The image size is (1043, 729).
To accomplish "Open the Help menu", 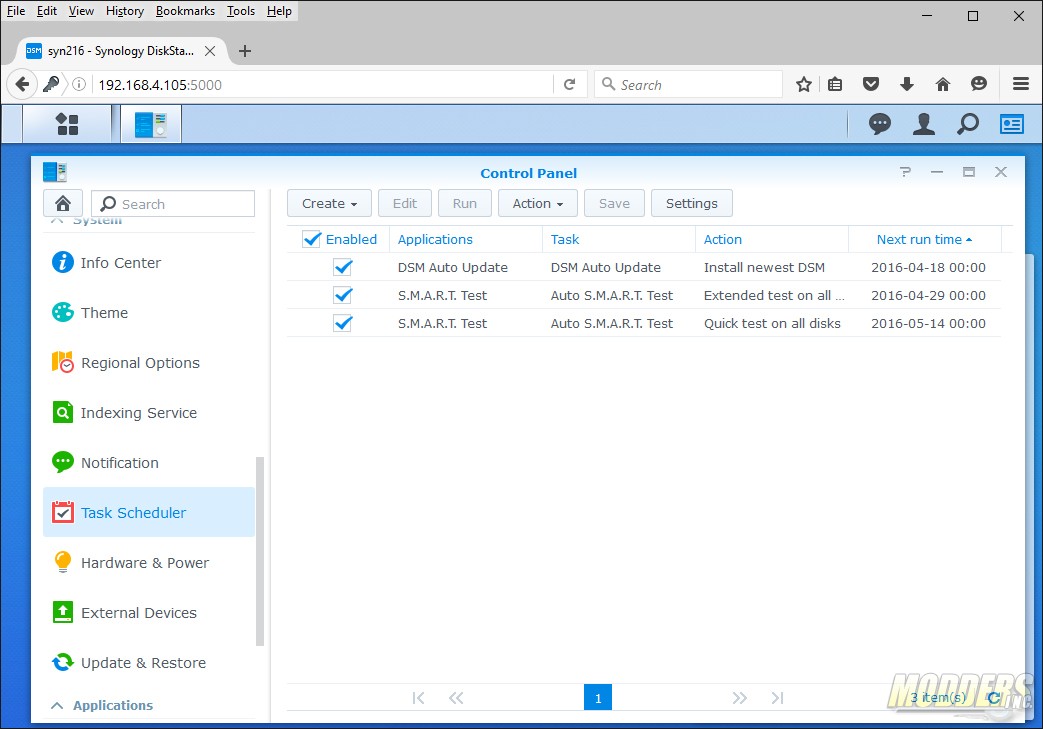I will (279, 11).
